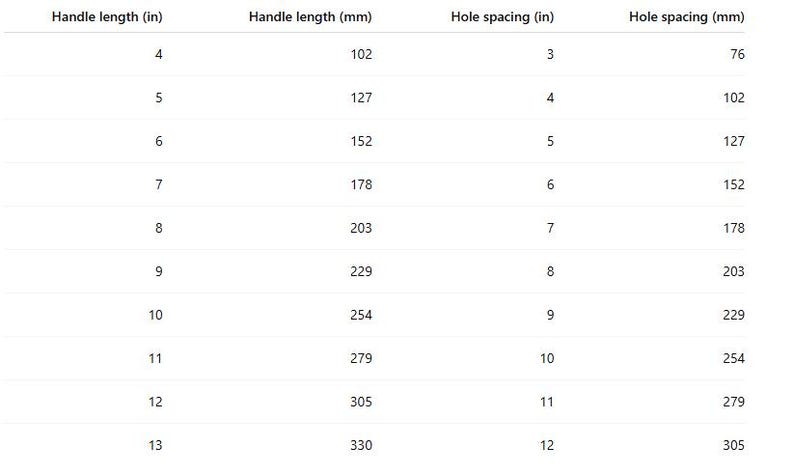Select the 76 hole spacing mm cell
This screenshot has width=794, height=475.
pos(737,54)
